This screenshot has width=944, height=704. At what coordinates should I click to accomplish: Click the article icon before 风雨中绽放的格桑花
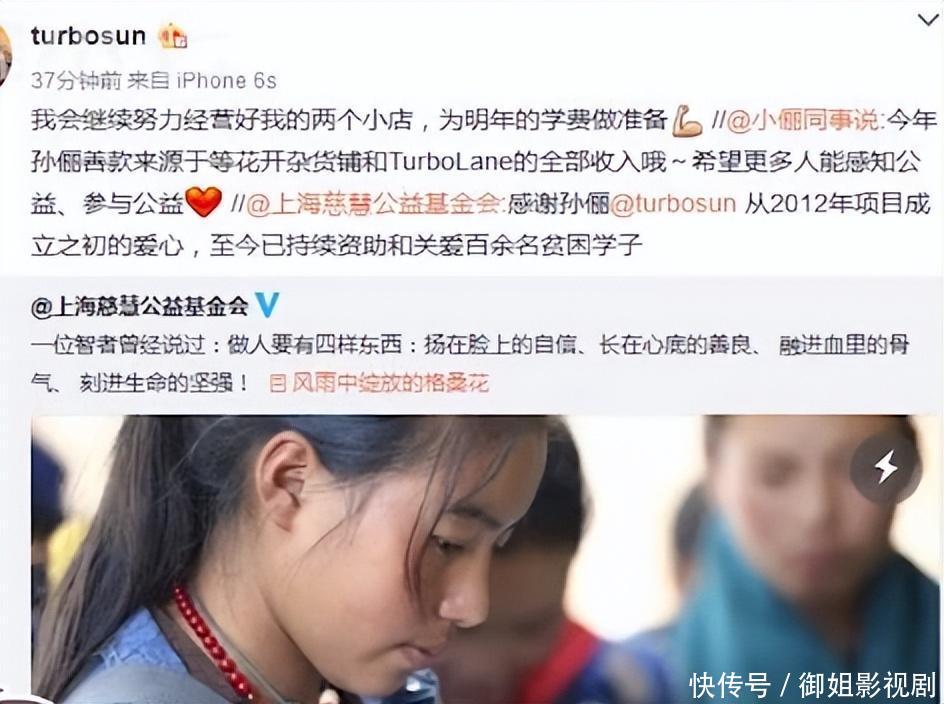click(x=278, y=384)
